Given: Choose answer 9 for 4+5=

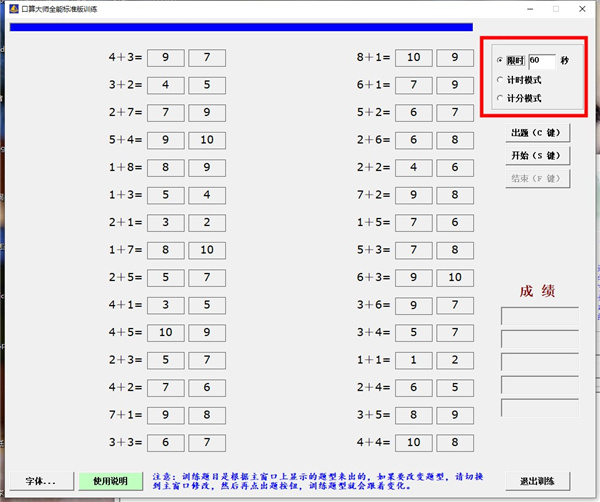Looking at the screenshot, I should [207, 333].
